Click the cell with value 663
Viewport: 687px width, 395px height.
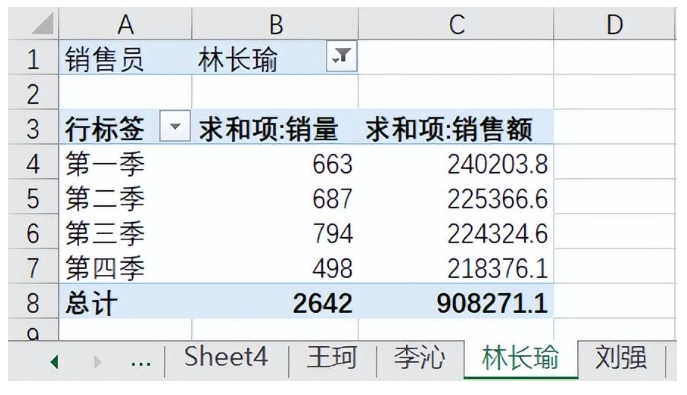[x=275, y=162]
